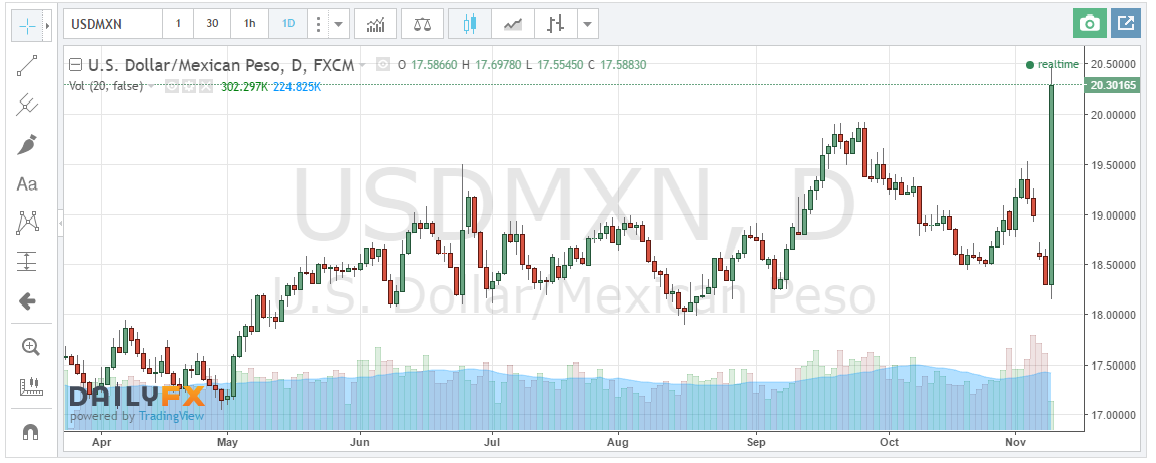The width and height of the screenshot is (1156, 463).
Task: Click the realtime status indicator
Action: point(1052,65)
